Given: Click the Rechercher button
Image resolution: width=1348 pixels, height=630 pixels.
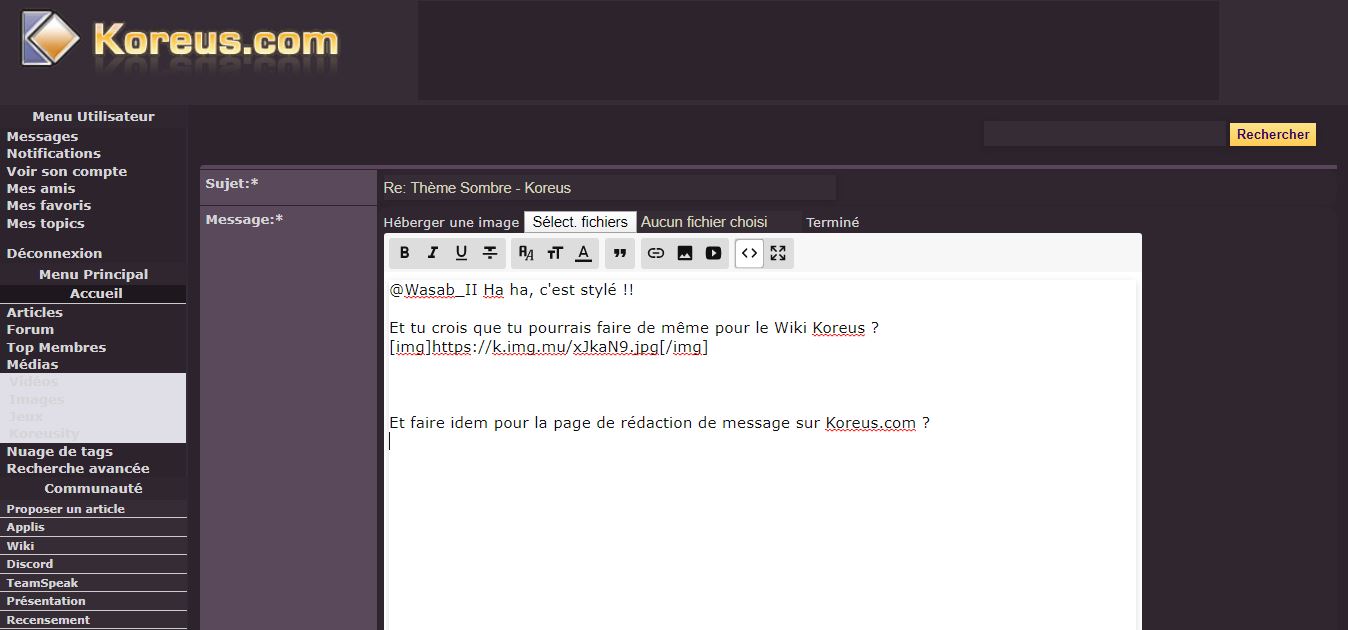Looking at the screenshot, I should click(1272, 134).
